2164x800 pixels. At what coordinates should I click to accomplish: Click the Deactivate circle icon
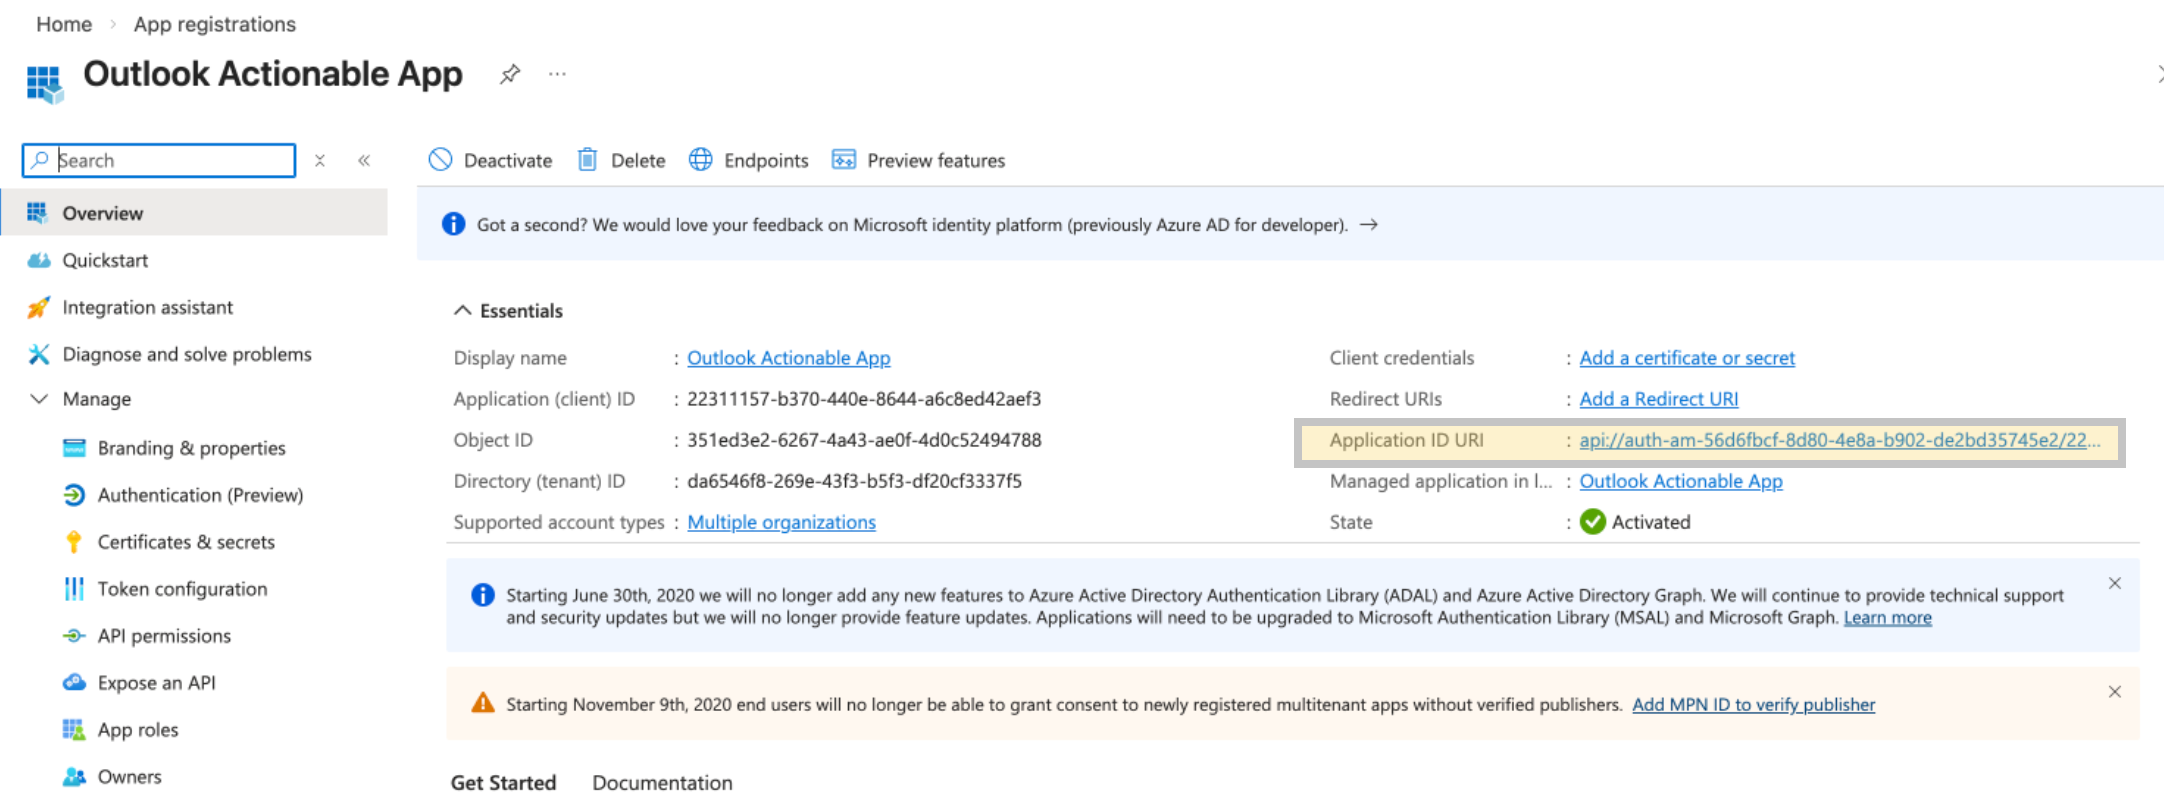(x=440, y=160)
